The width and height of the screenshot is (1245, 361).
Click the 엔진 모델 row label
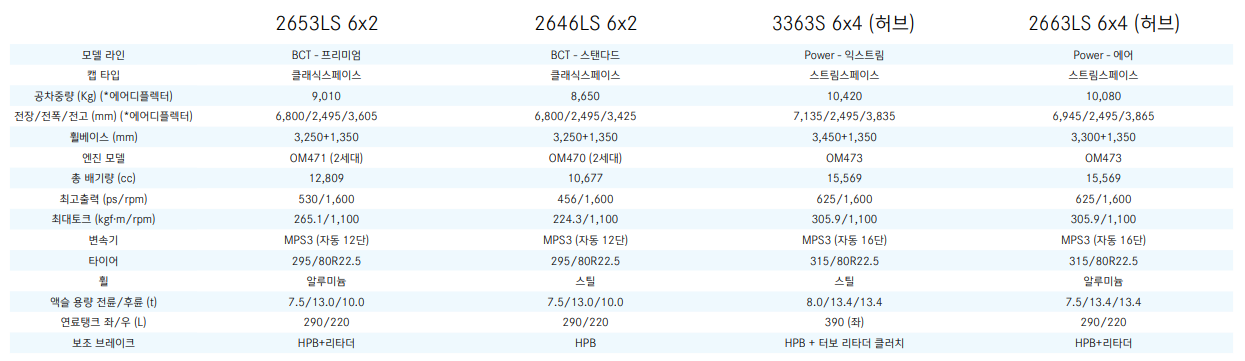tap(104, 158)
